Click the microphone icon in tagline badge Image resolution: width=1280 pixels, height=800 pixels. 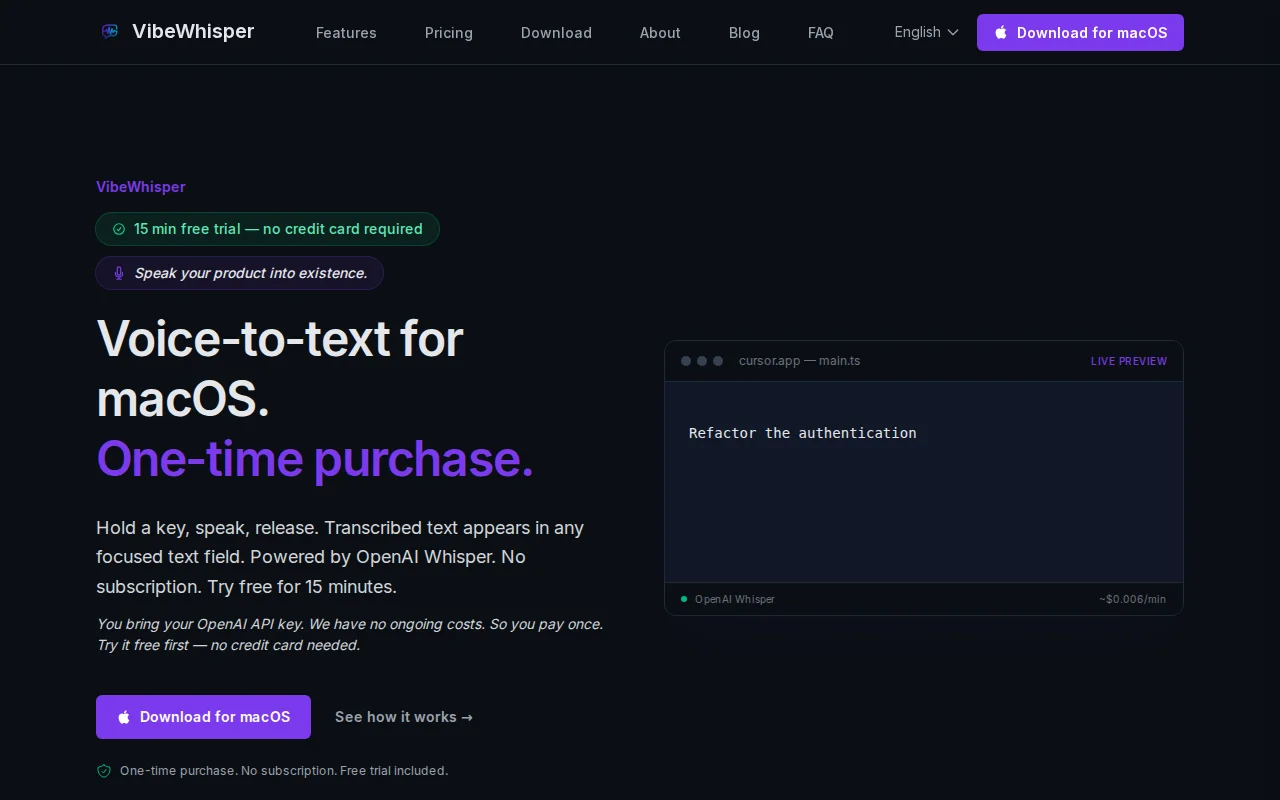tap(119, 273)
